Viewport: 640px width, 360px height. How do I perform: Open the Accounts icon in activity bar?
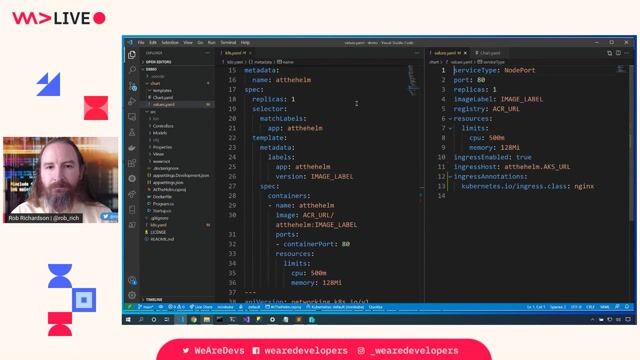132,280
